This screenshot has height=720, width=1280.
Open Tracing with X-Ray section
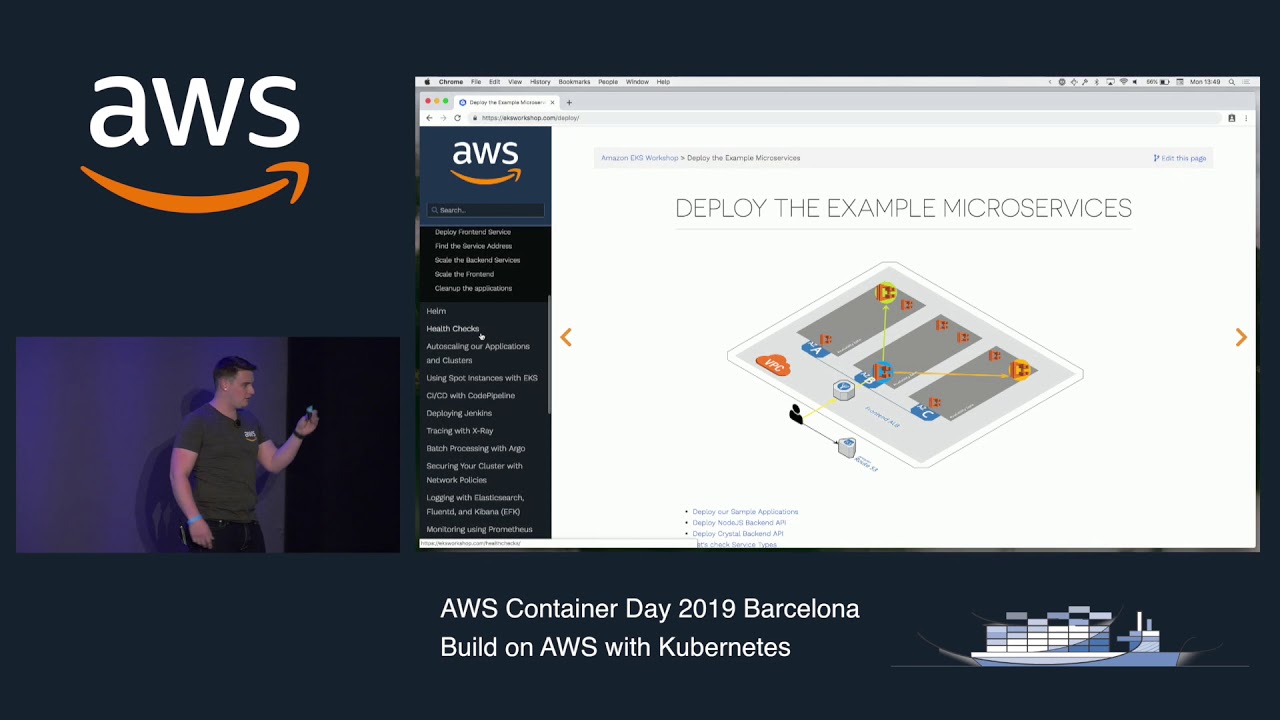460,431
